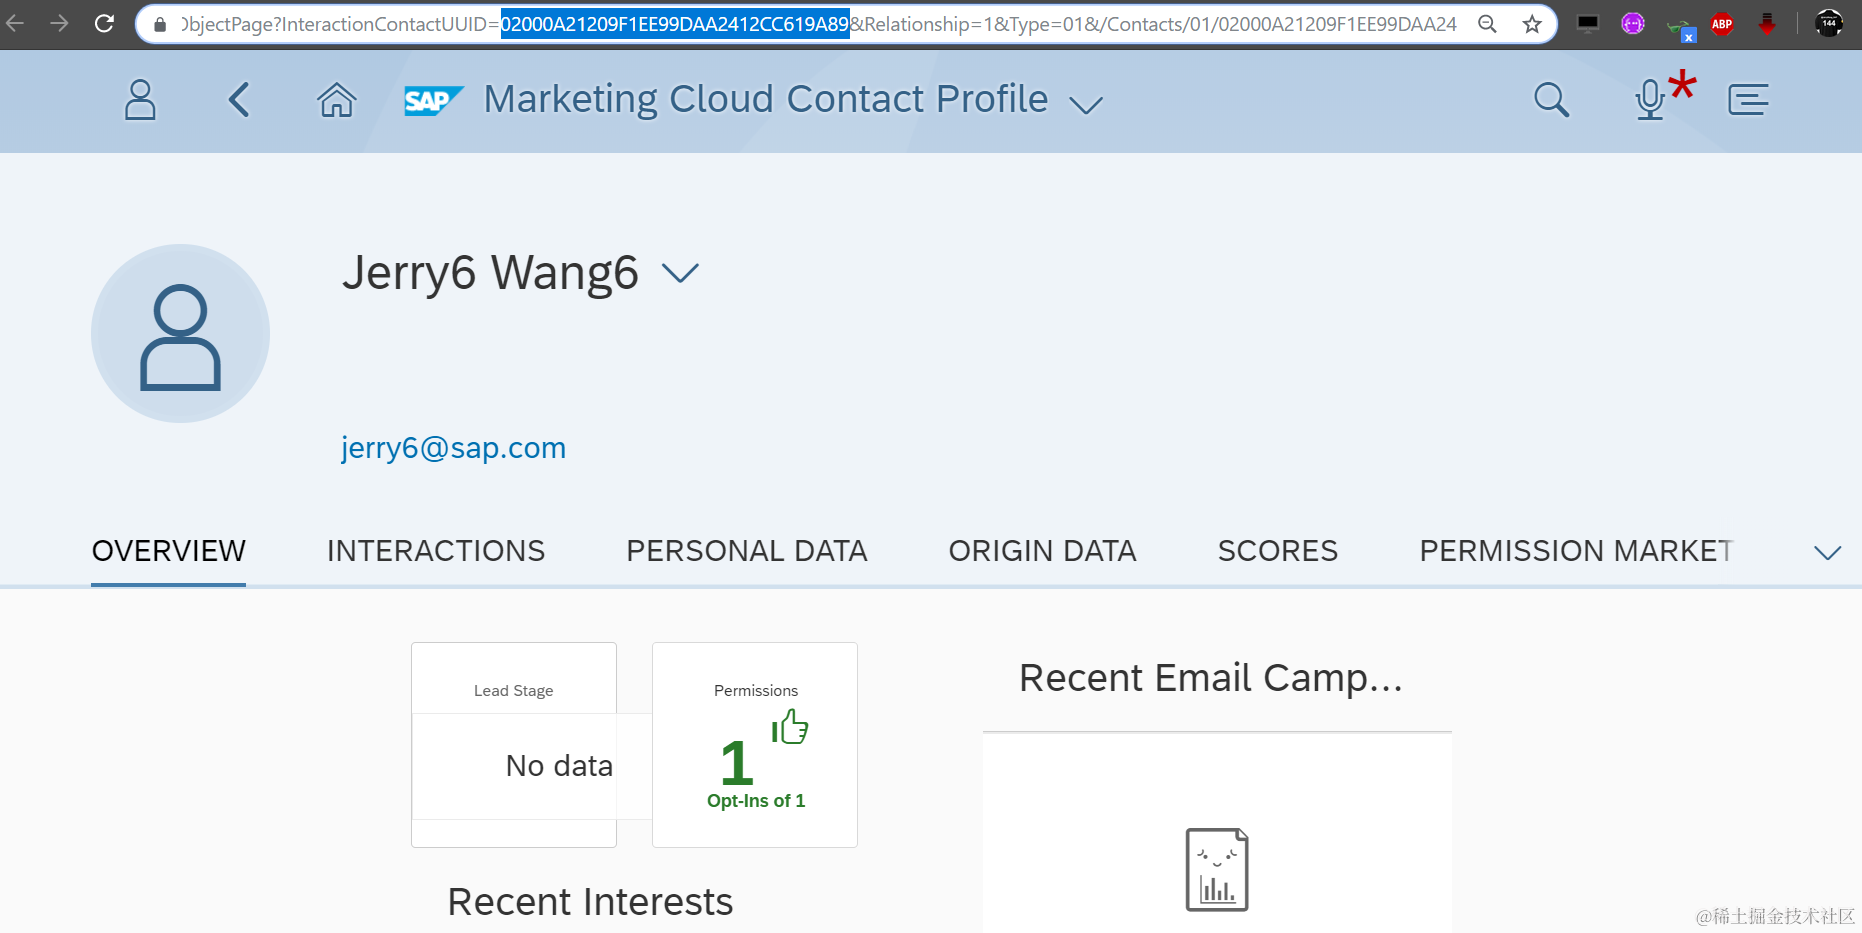
Task: Expand the Jerry6 Wang6 header chevron
Action: pos(680,273)
